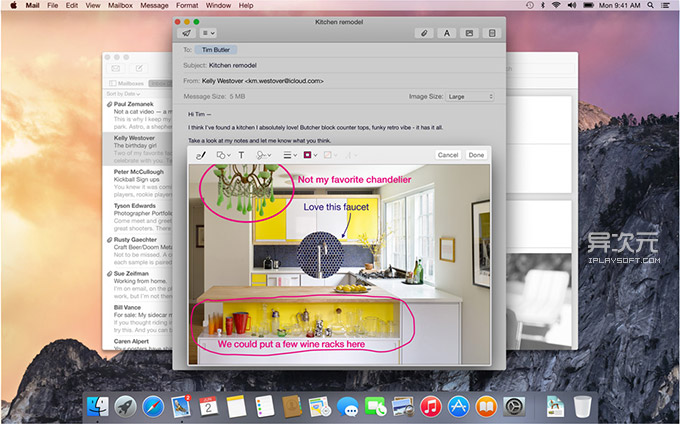680x424 pixels.
Task: Select 'Not my favorite chandelier' annotation
Action: [354, 179]
